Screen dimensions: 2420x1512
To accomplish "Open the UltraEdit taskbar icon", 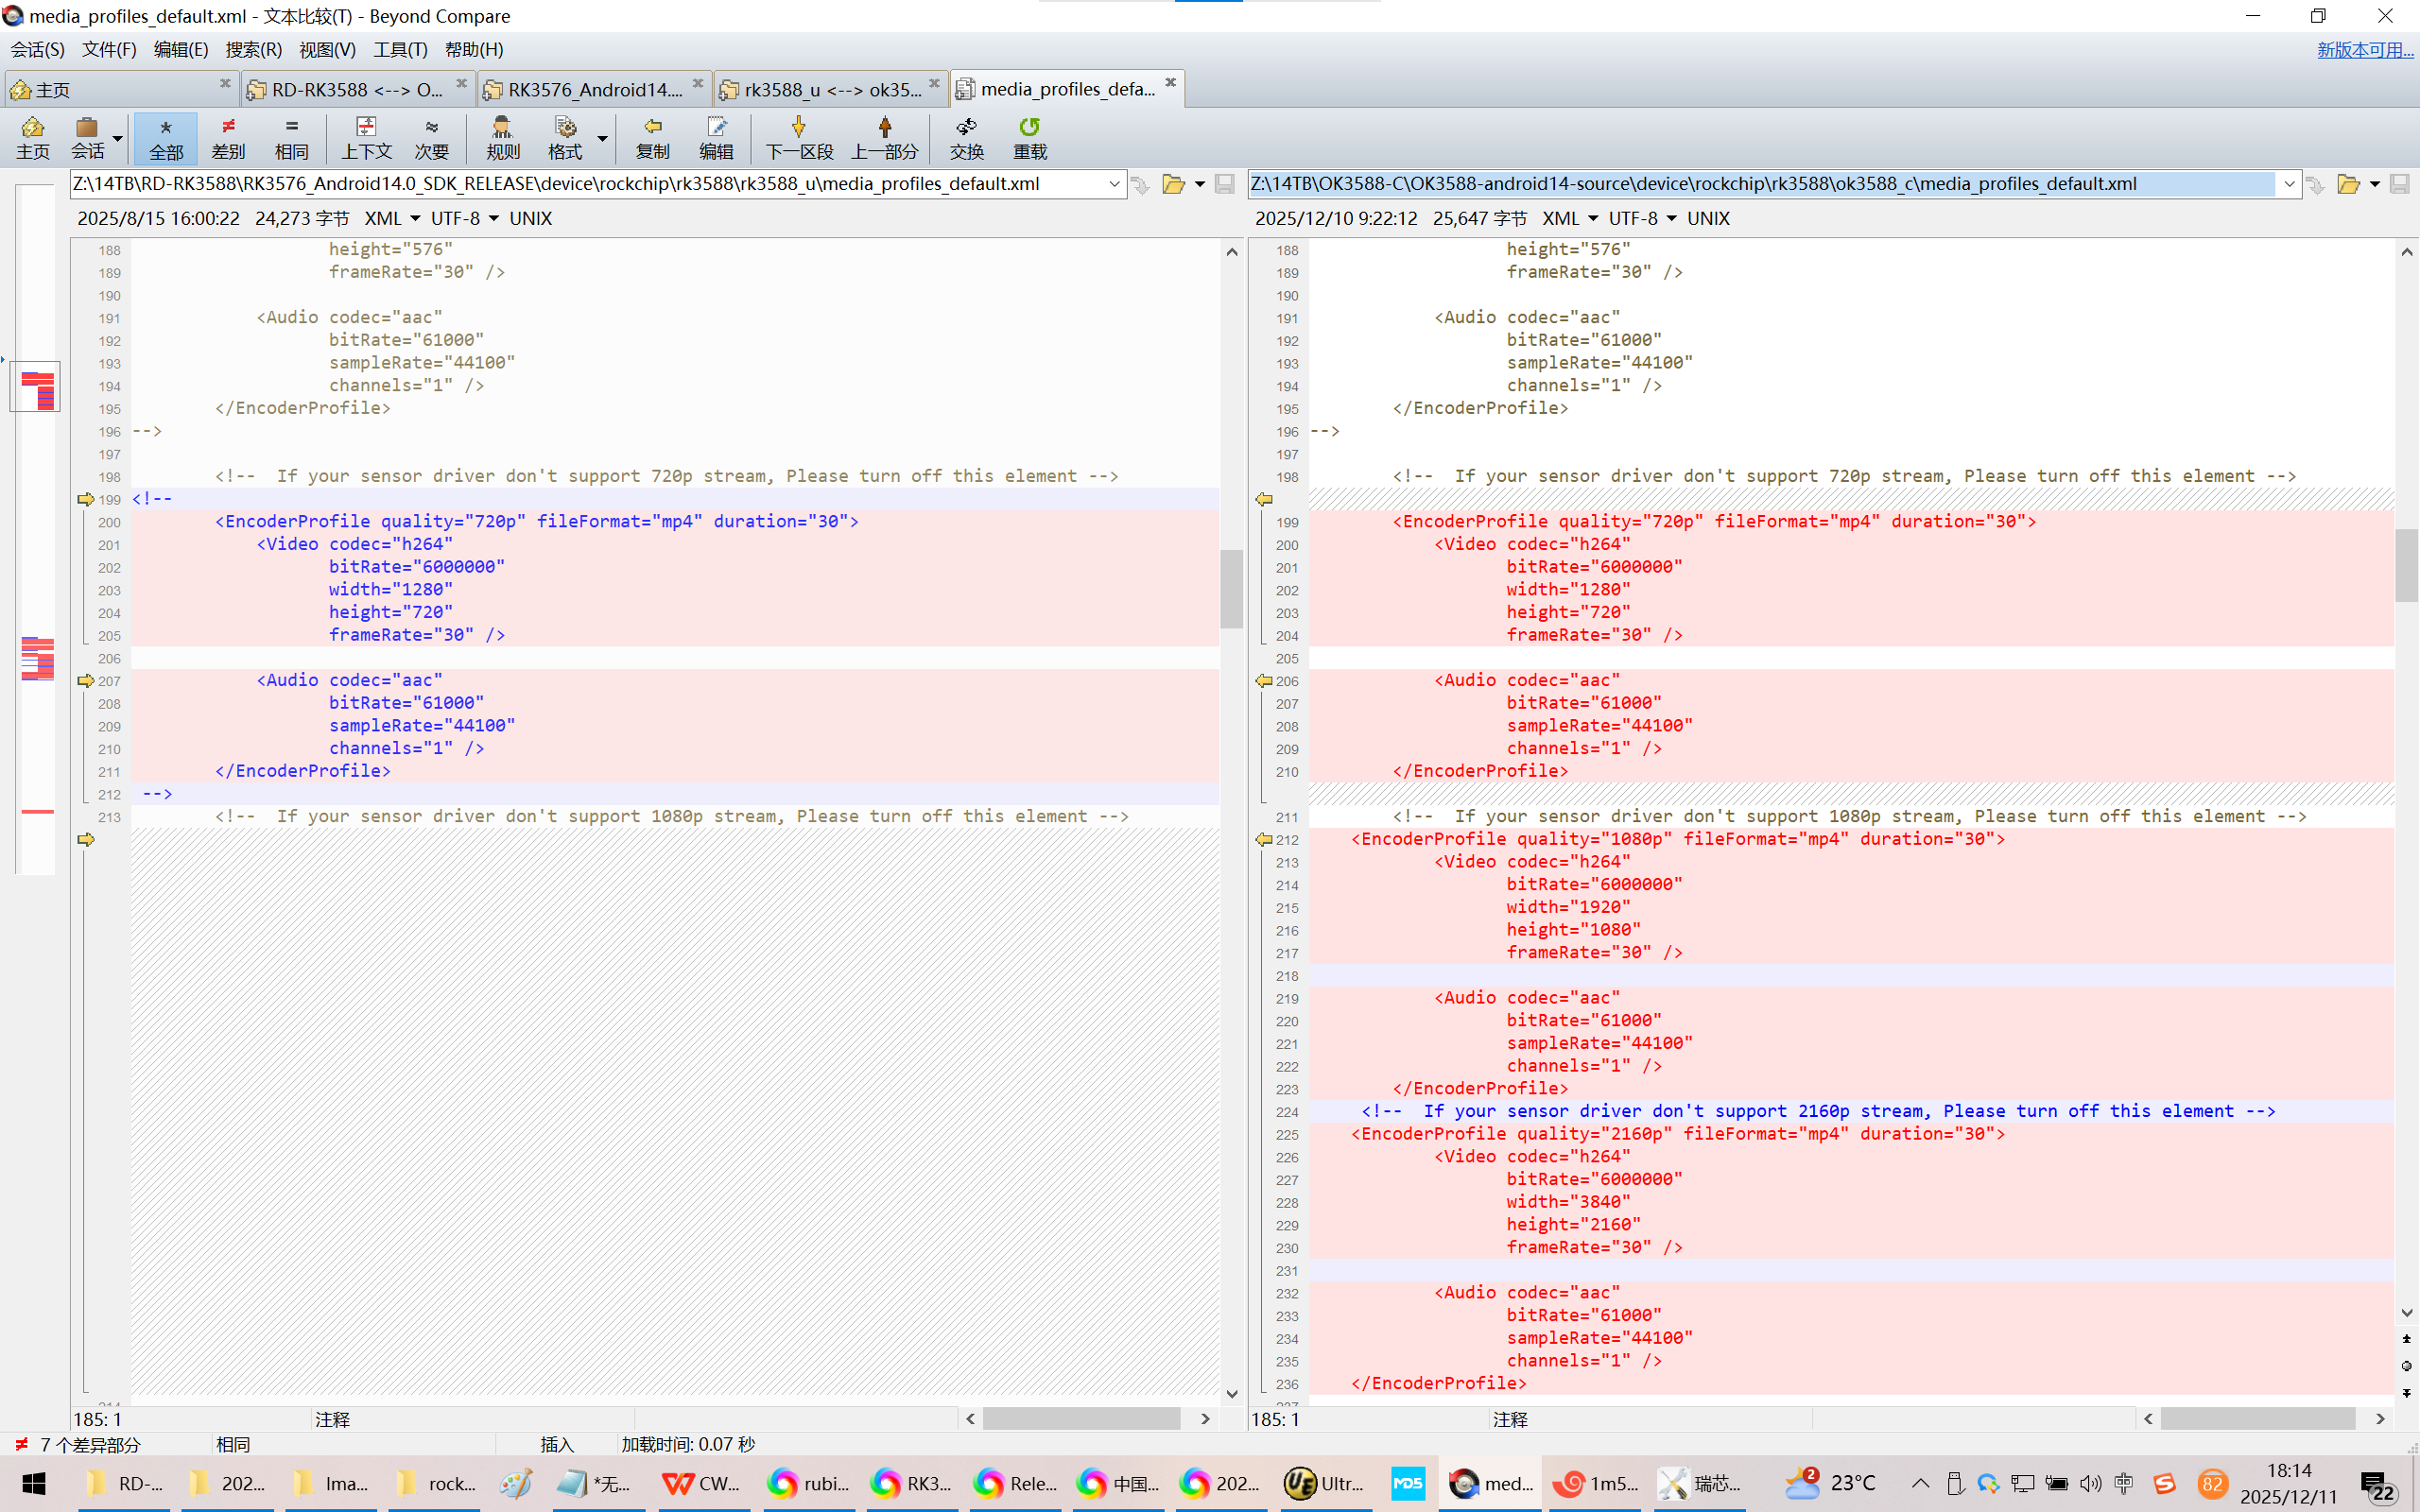I will click(x=1301, y=1483).
